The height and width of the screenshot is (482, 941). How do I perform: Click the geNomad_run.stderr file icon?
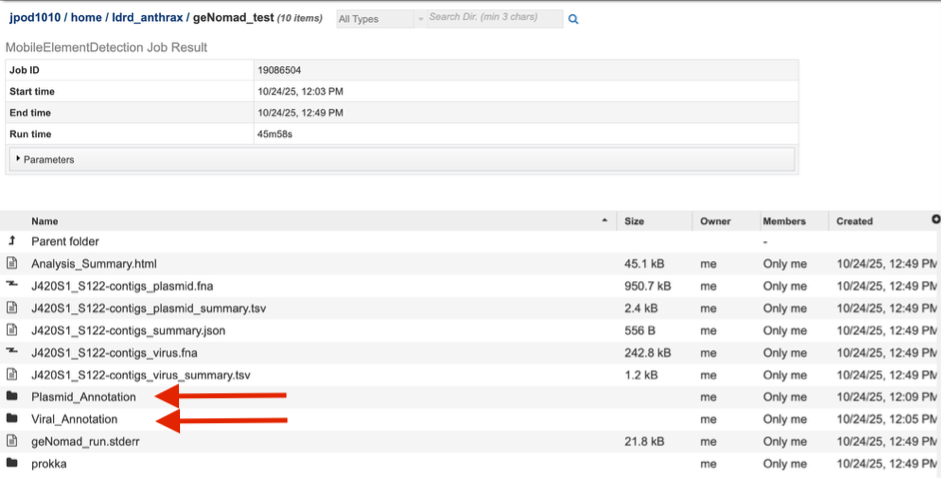[x=12, y=441]
